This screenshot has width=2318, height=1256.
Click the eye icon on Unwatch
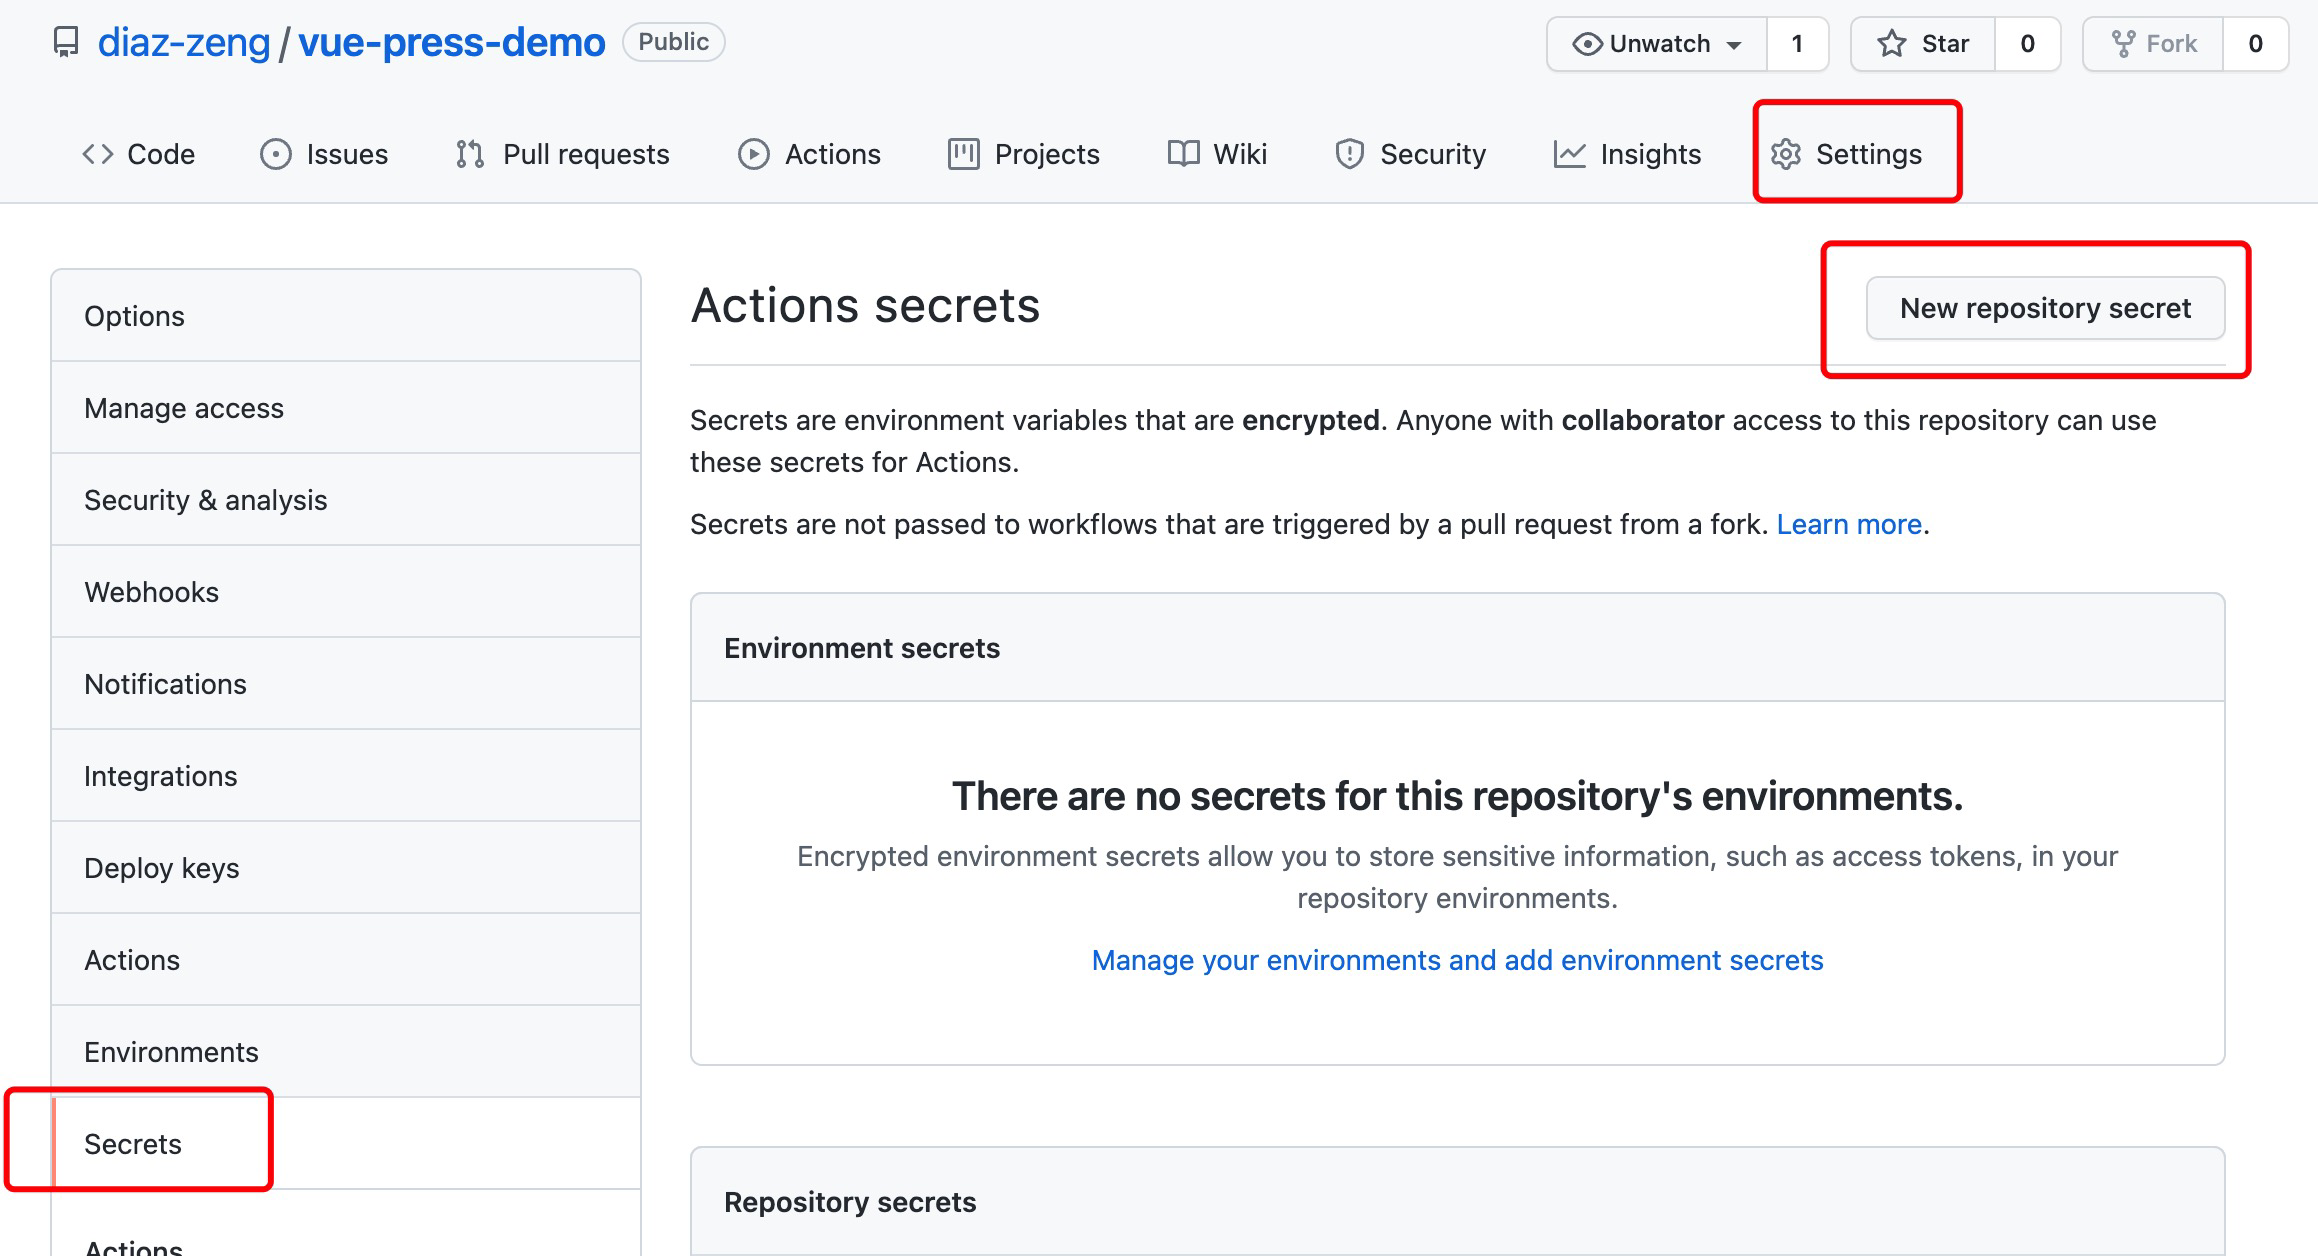[x=1587, y=44]
